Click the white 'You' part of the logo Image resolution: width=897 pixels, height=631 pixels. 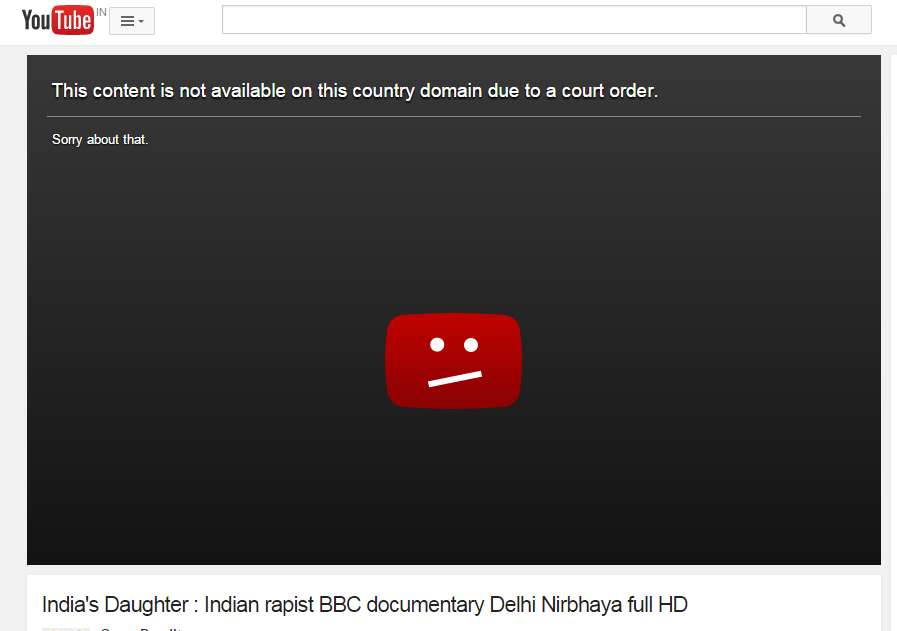click(36, 21)
